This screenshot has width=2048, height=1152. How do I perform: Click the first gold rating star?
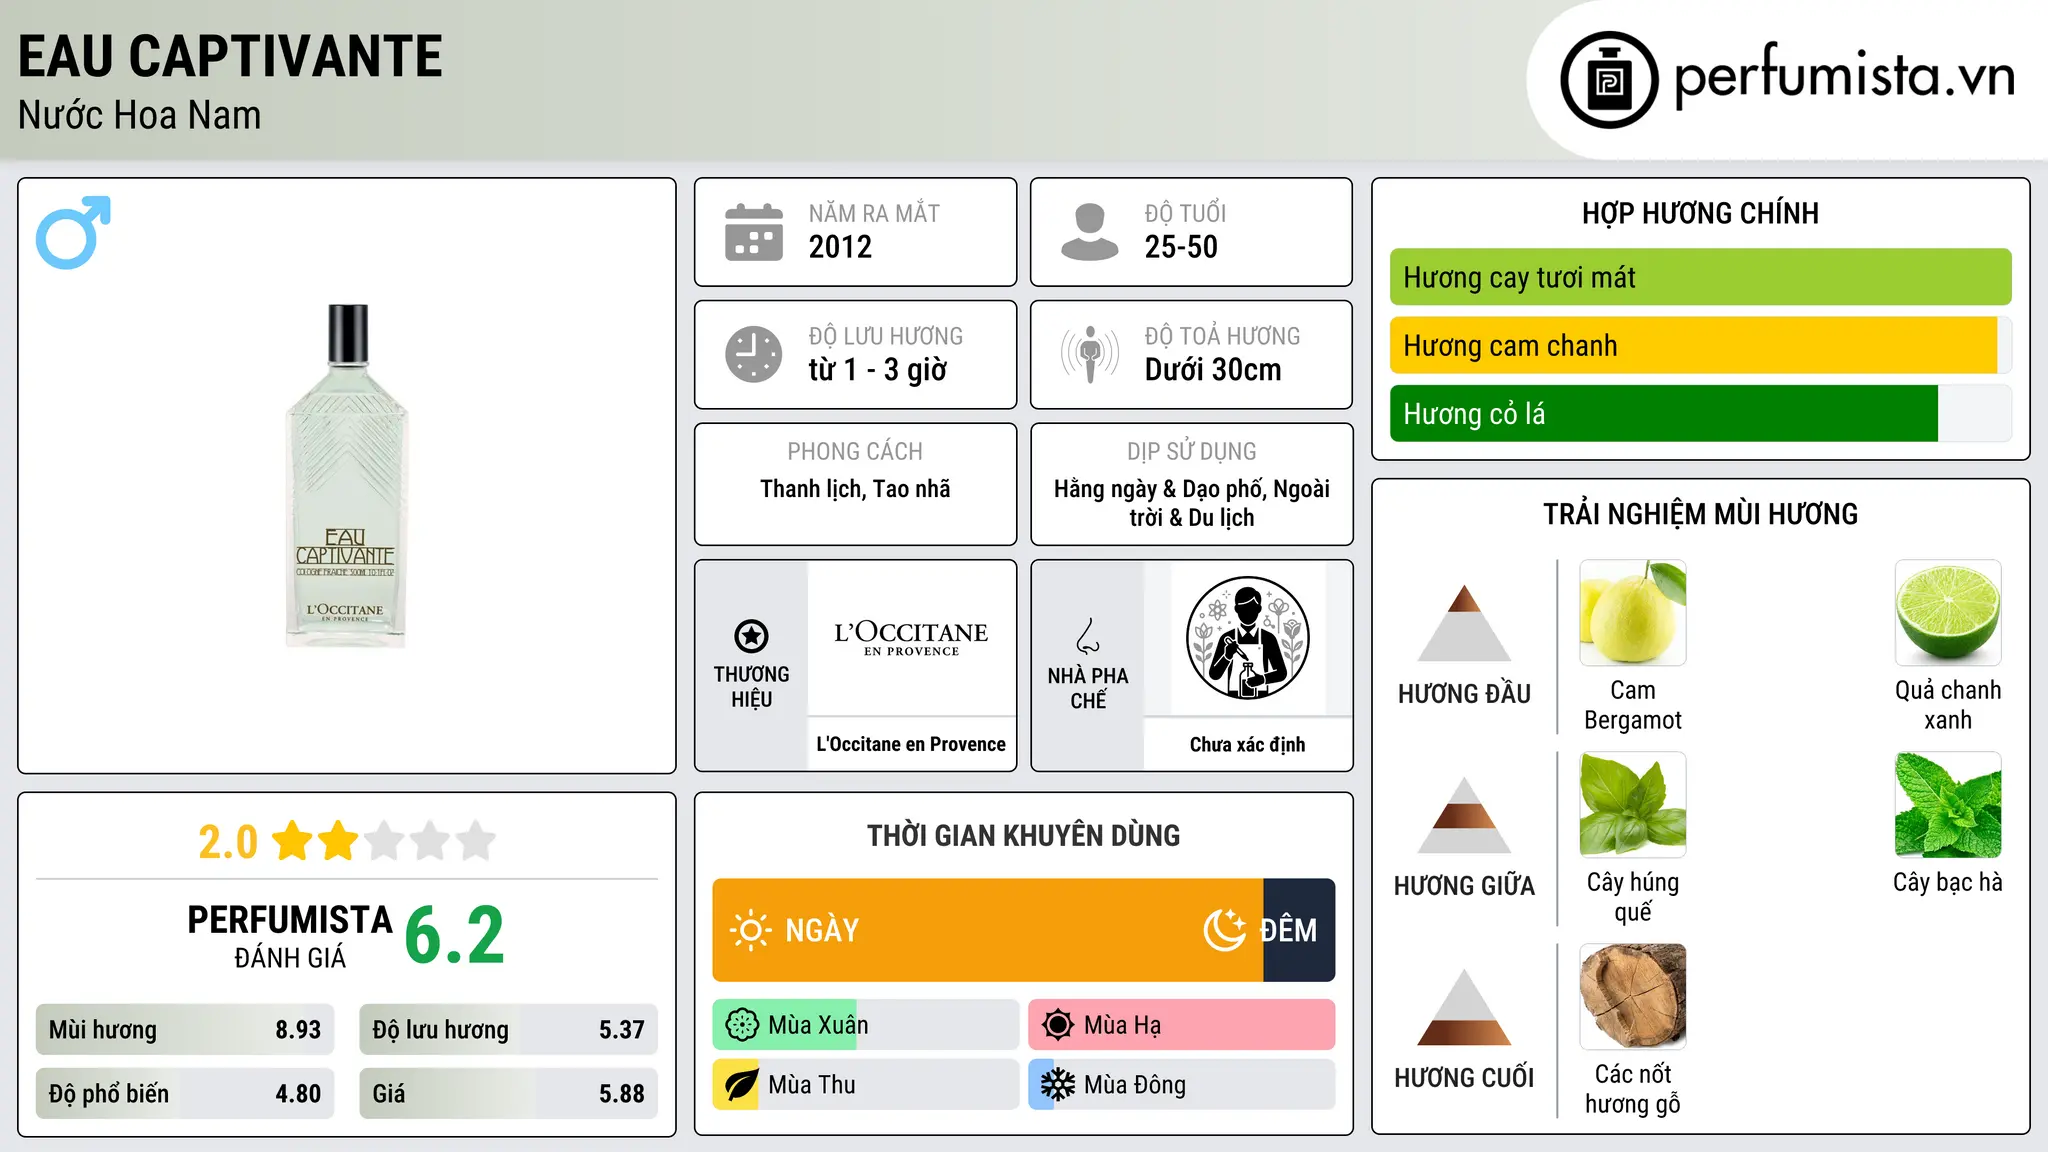pos(293,841)
